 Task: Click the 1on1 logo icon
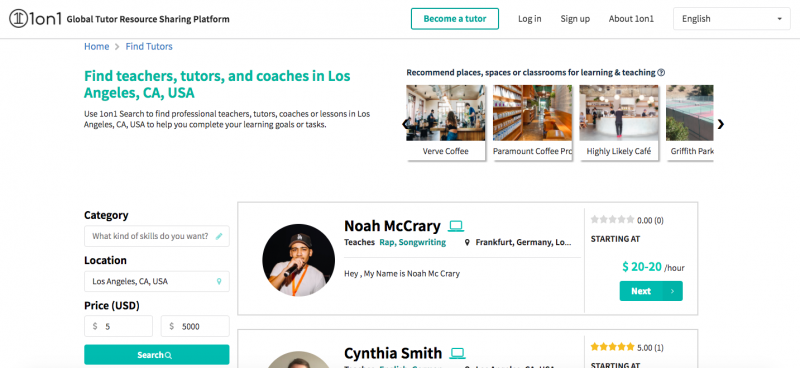point(18,19)
